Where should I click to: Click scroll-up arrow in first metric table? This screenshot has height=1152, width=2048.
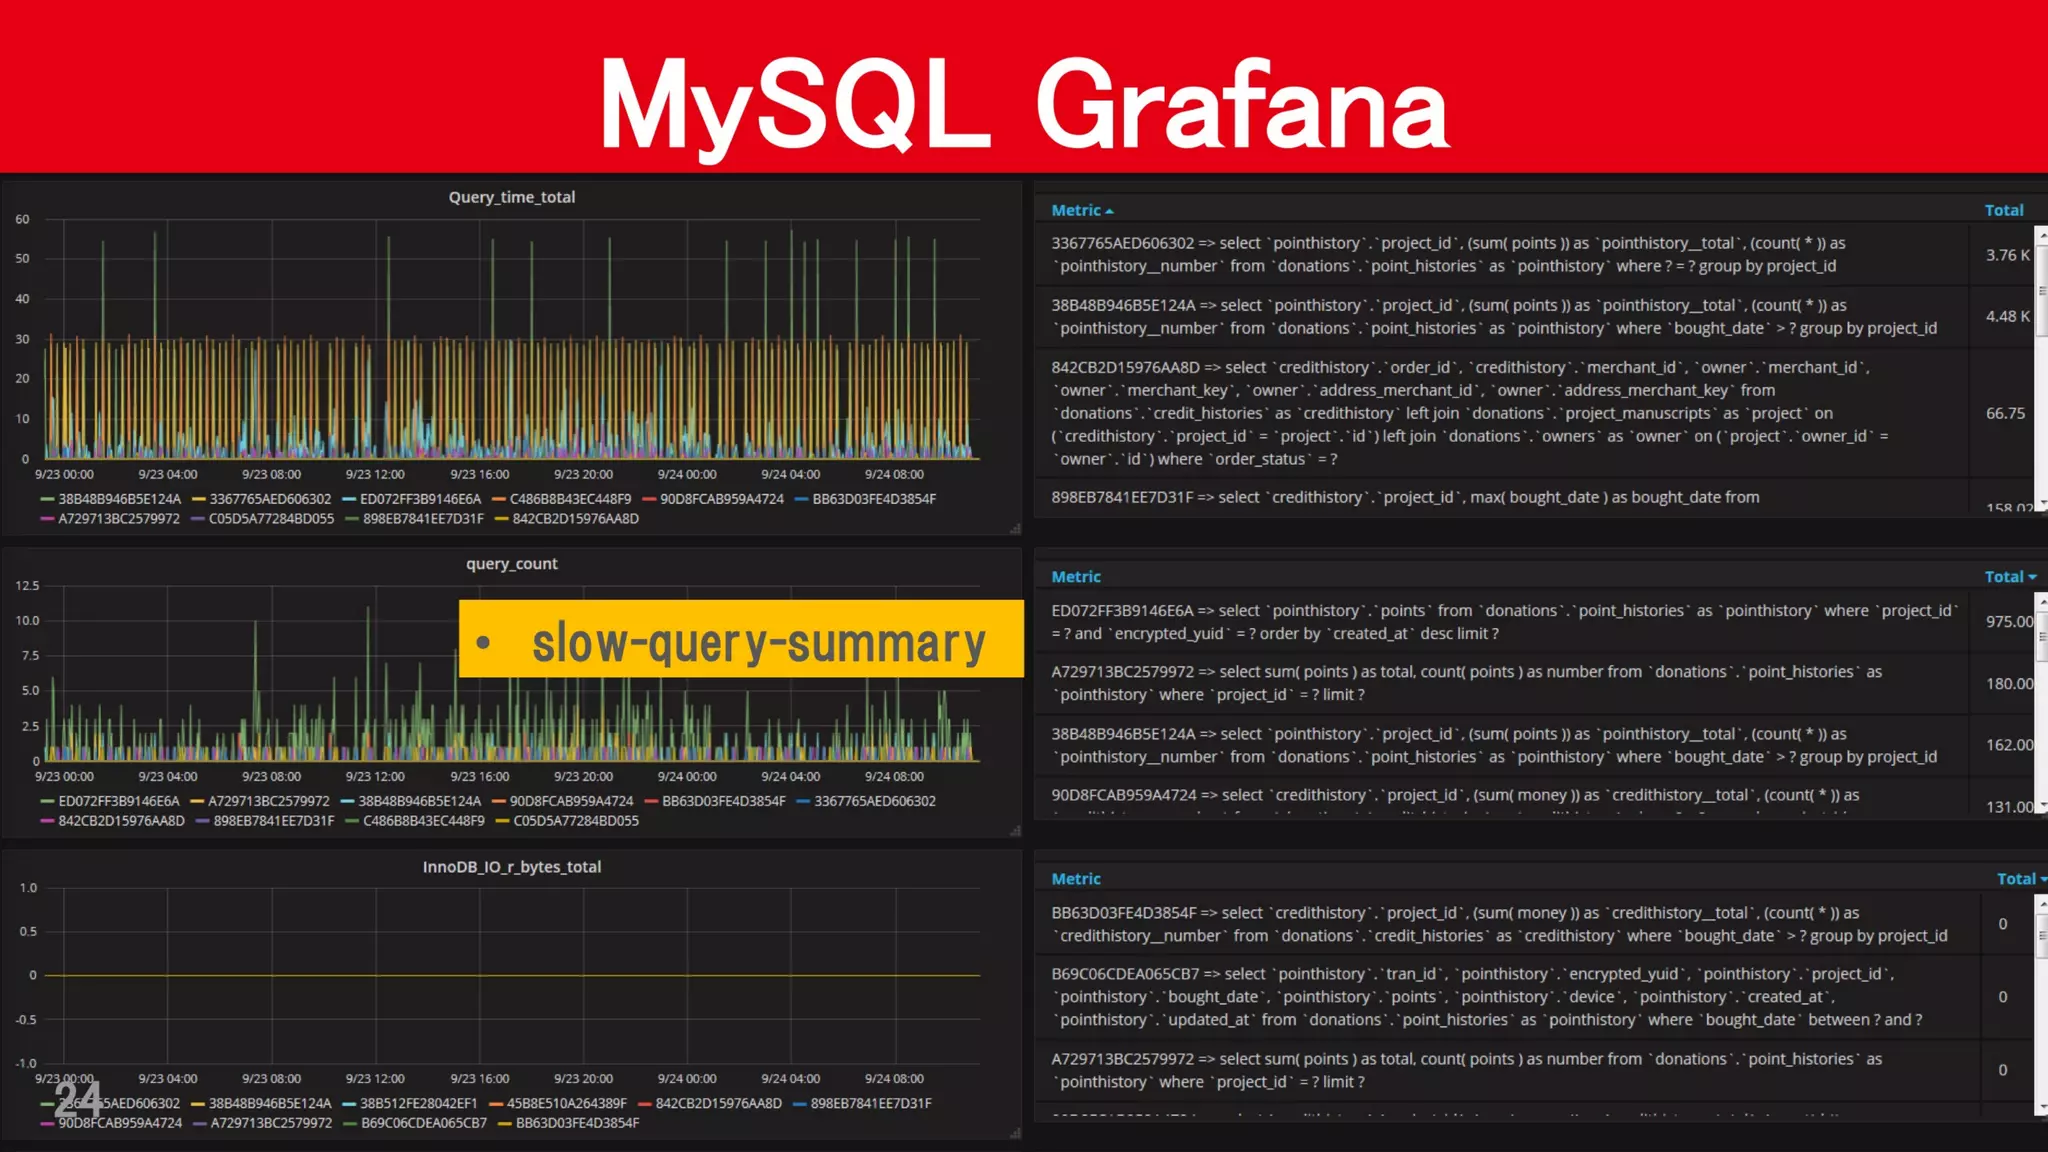pos(2041,236)
